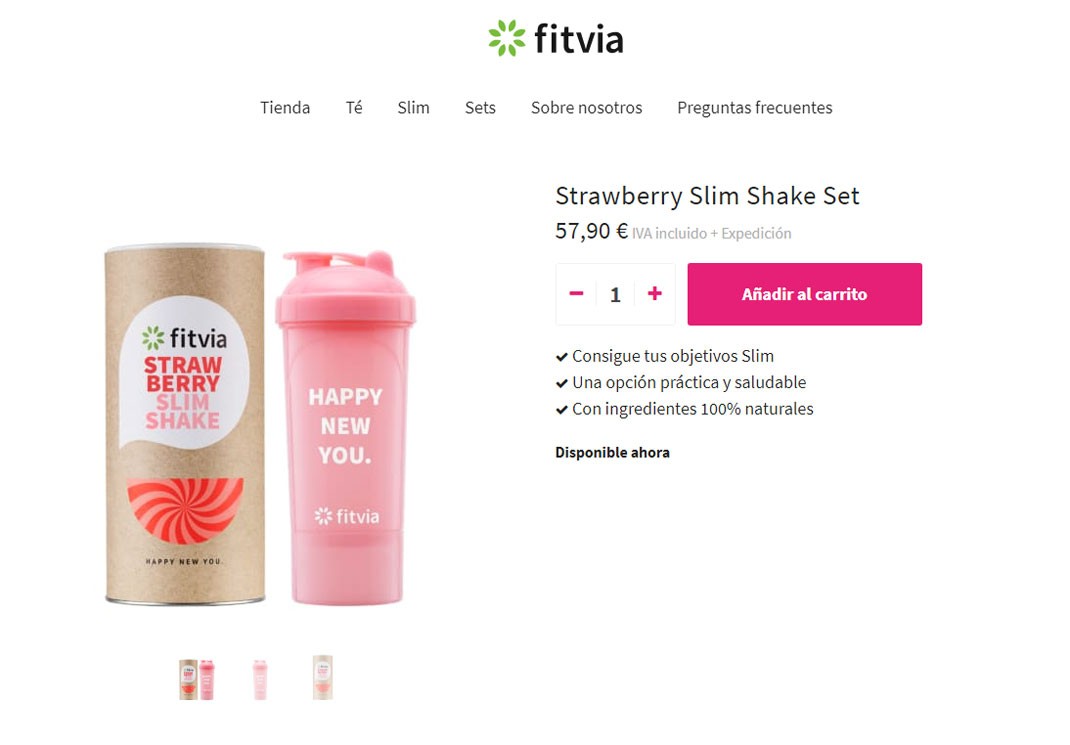
Task: Increase quantity with the plus icon
Action: click(654, 293)
